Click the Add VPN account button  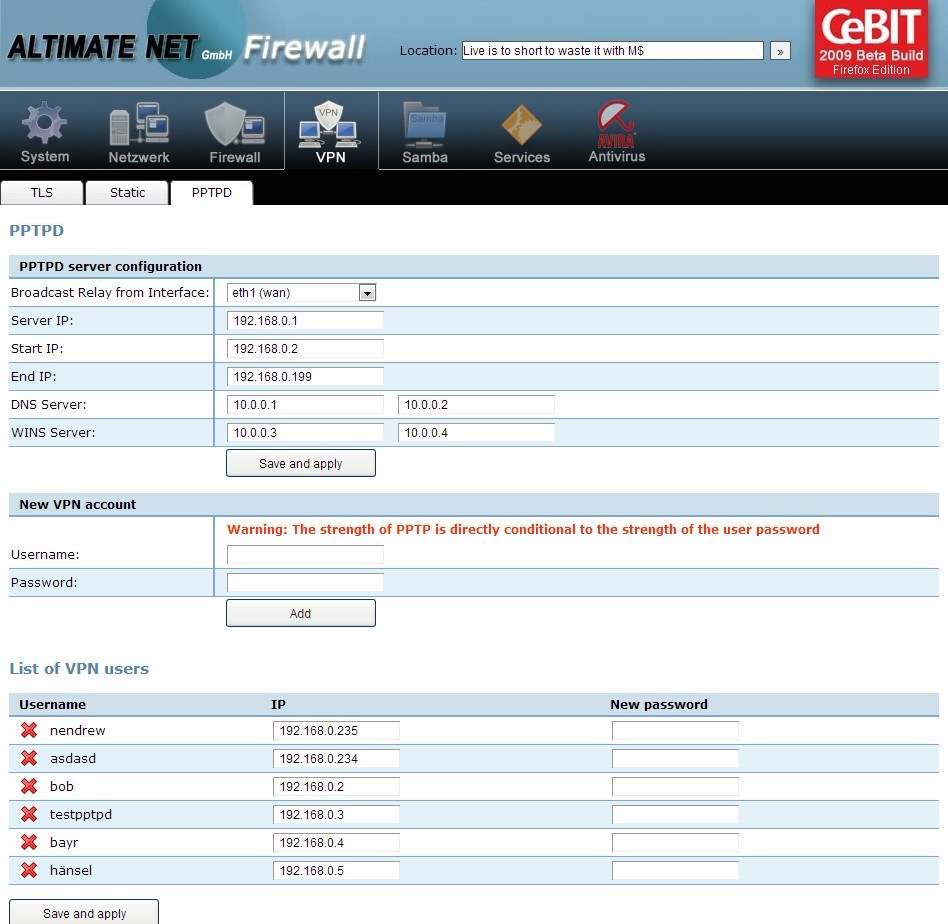(300, 613)
